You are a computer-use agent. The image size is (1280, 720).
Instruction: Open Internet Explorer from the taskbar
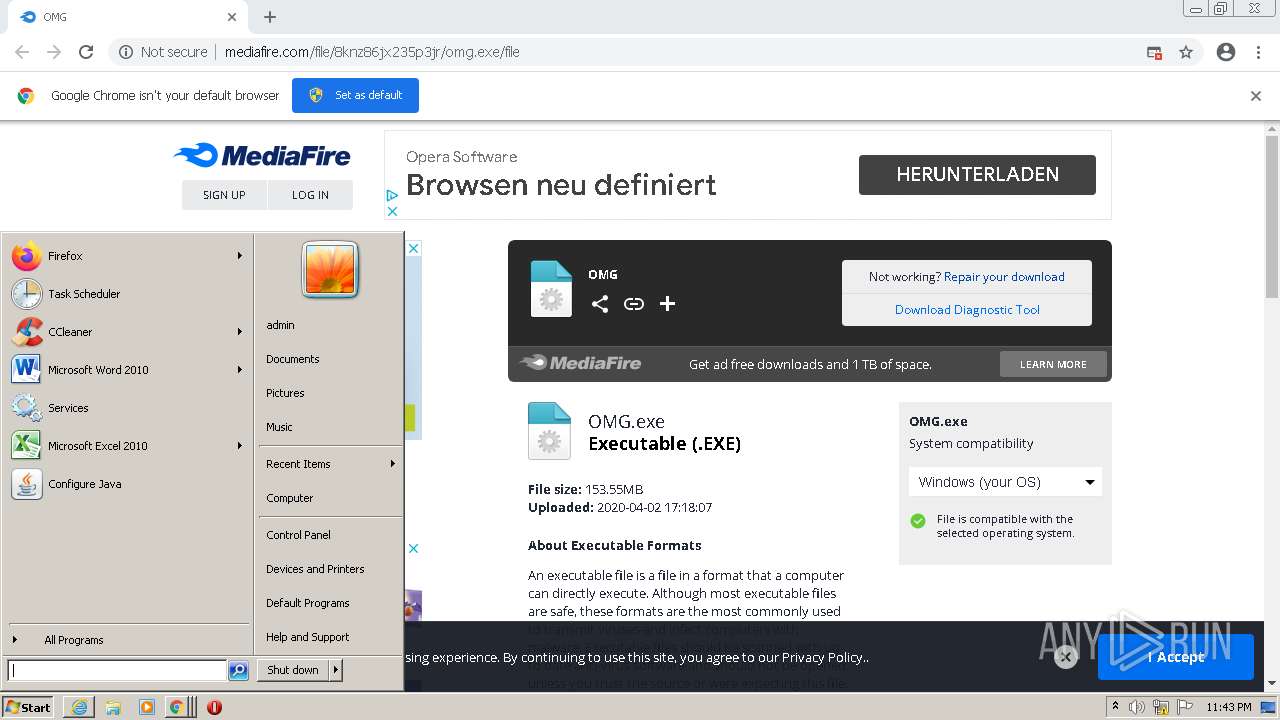click(79, 707)
